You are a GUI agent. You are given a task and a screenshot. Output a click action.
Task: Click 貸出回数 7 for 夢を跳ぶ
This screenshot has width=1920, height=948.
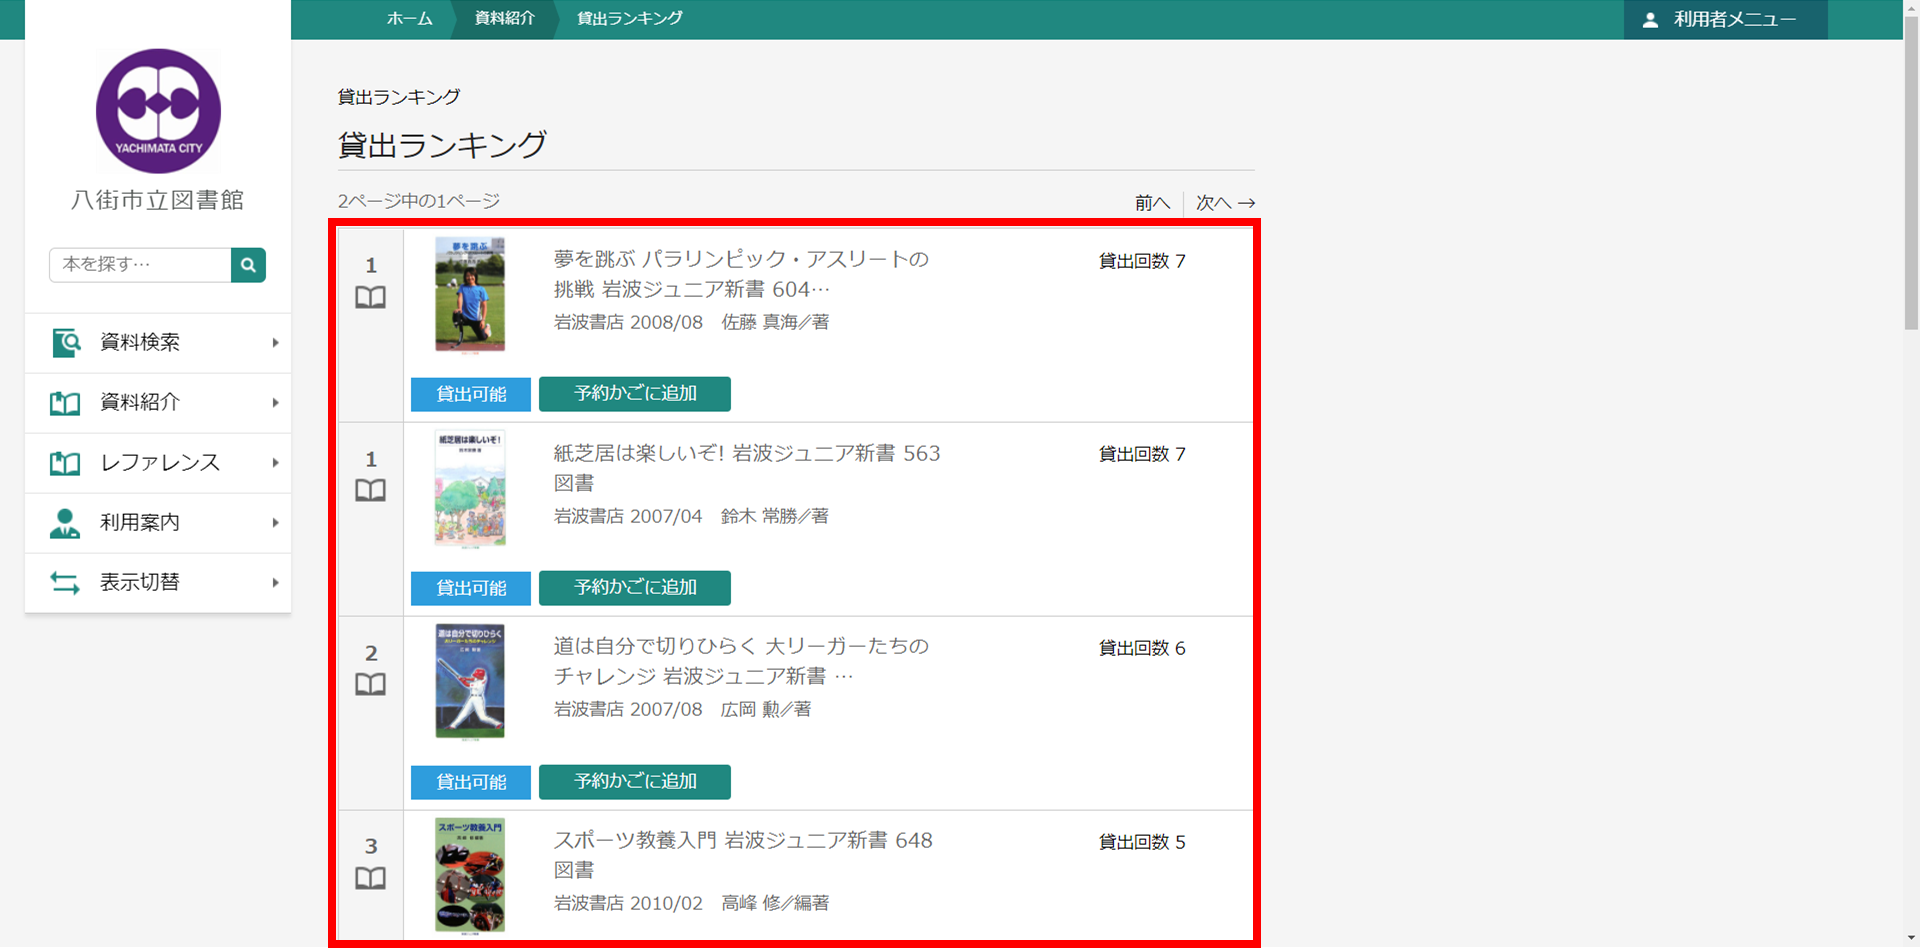(x=1142, y=261)
